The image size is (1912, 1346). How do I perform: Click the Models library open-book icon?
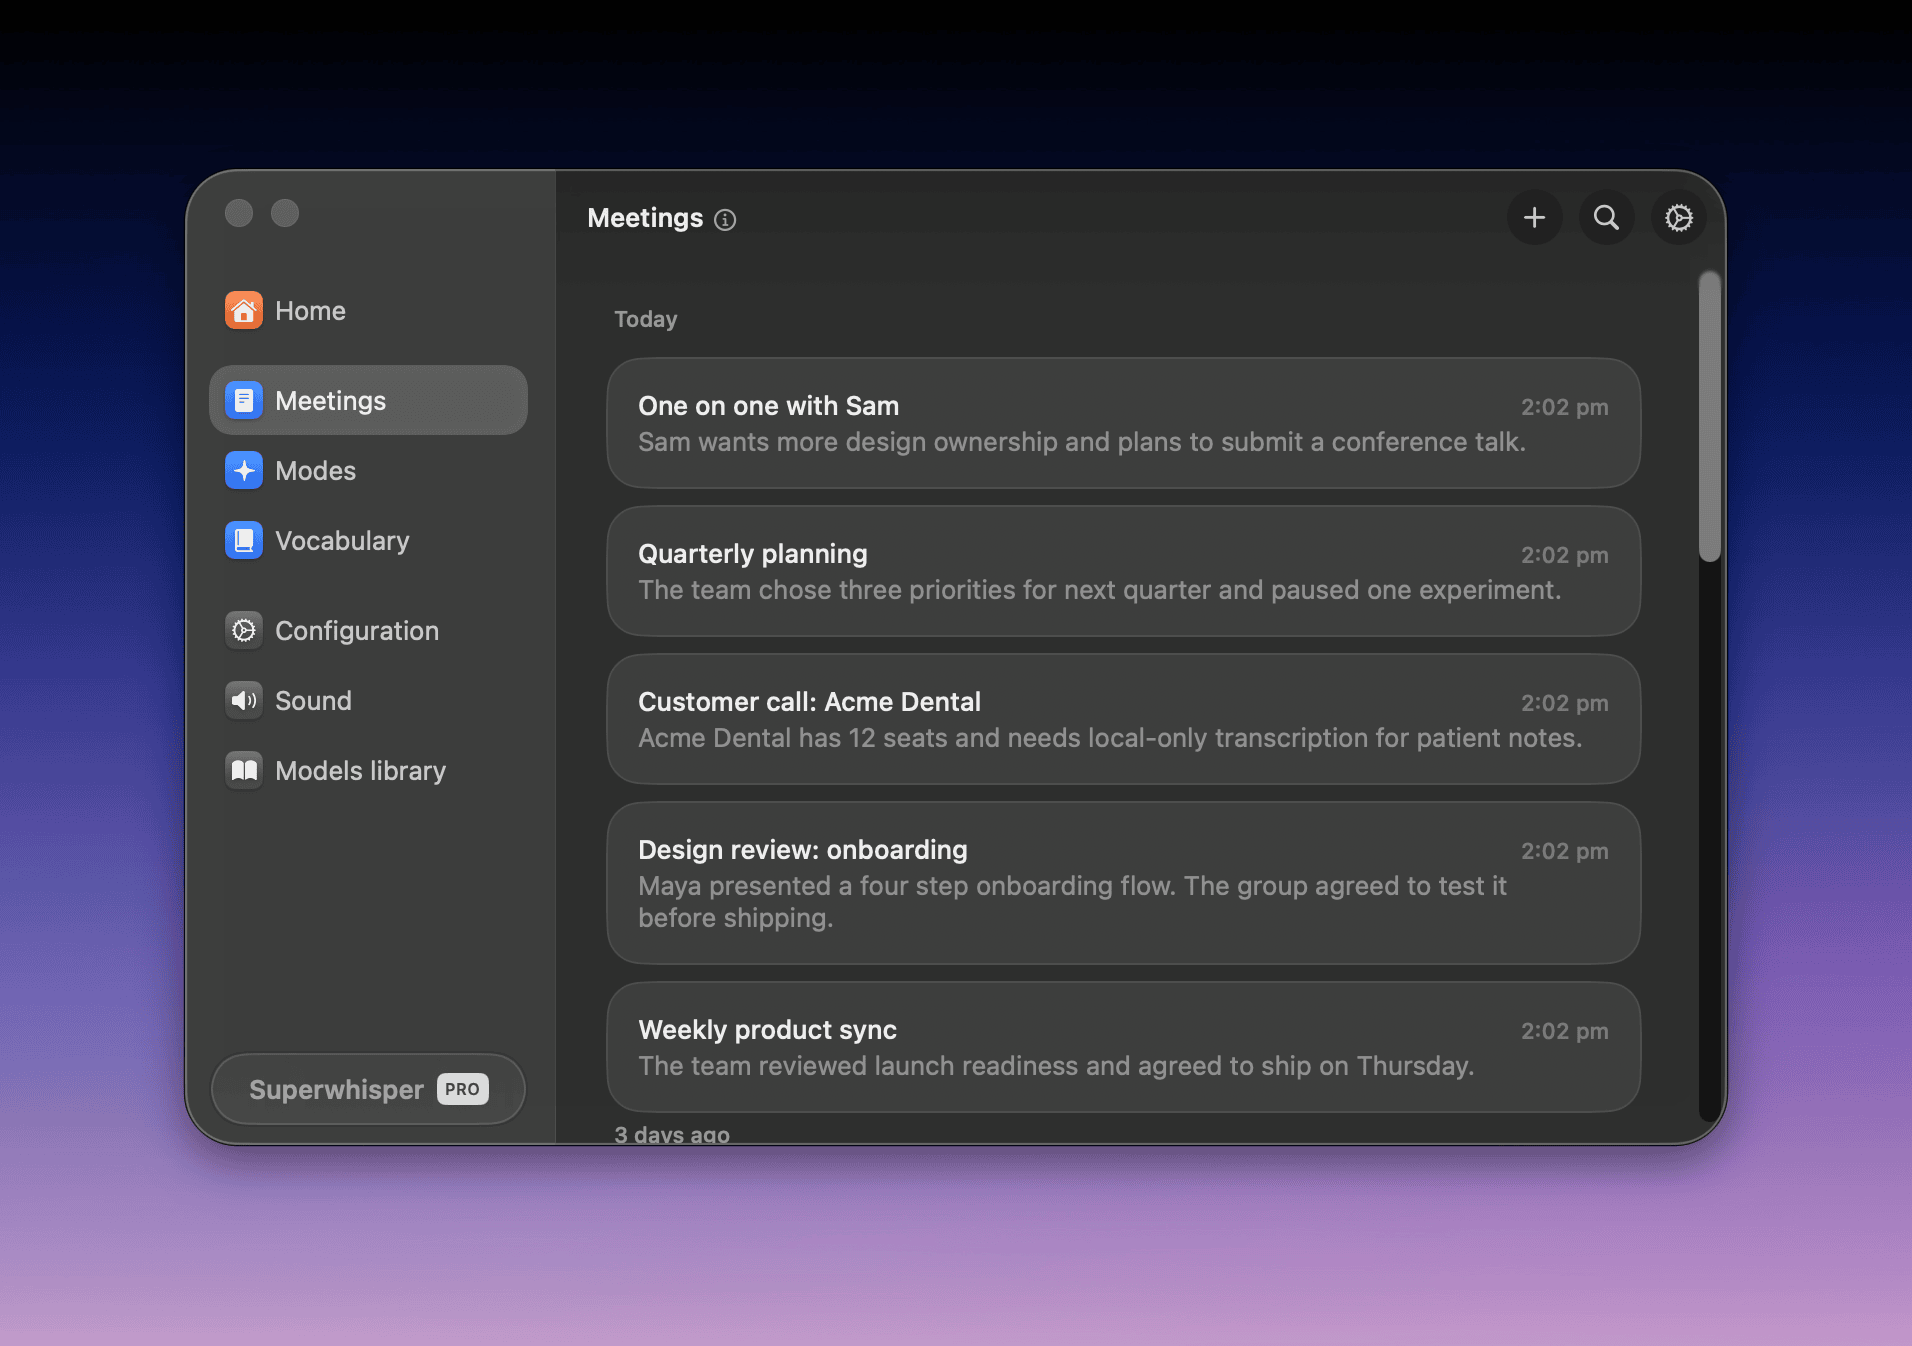click(x=244, y=771)
